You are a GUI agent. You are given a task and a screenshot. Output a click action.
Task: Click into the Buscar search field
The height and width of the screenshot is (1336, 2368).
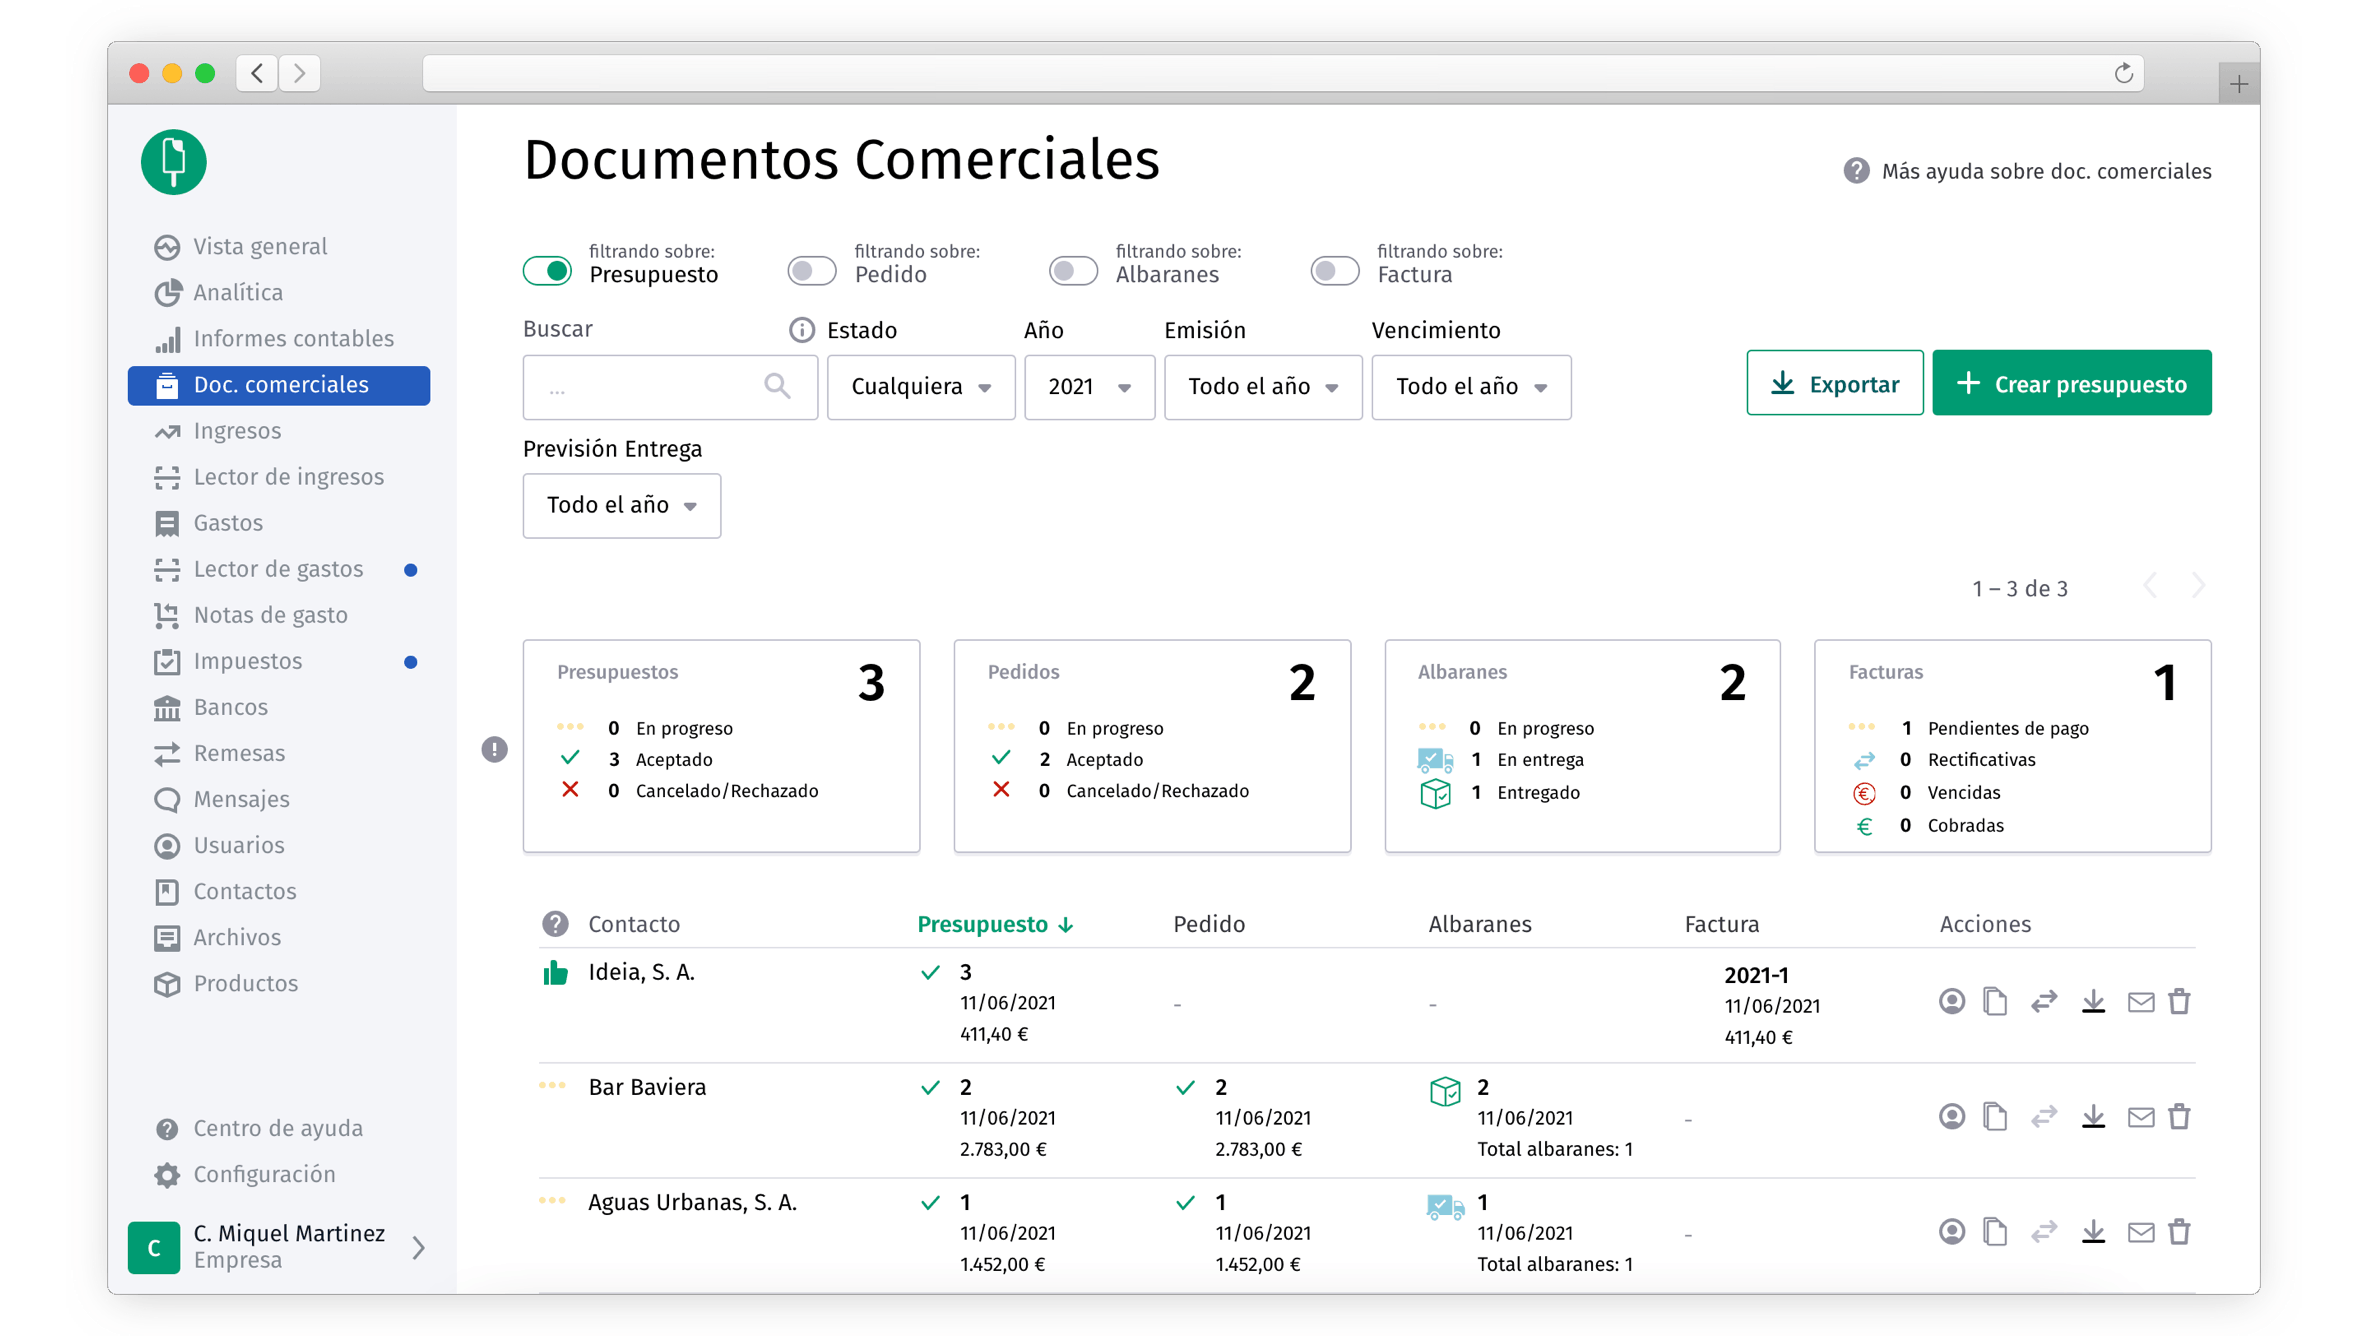(650, 387)
